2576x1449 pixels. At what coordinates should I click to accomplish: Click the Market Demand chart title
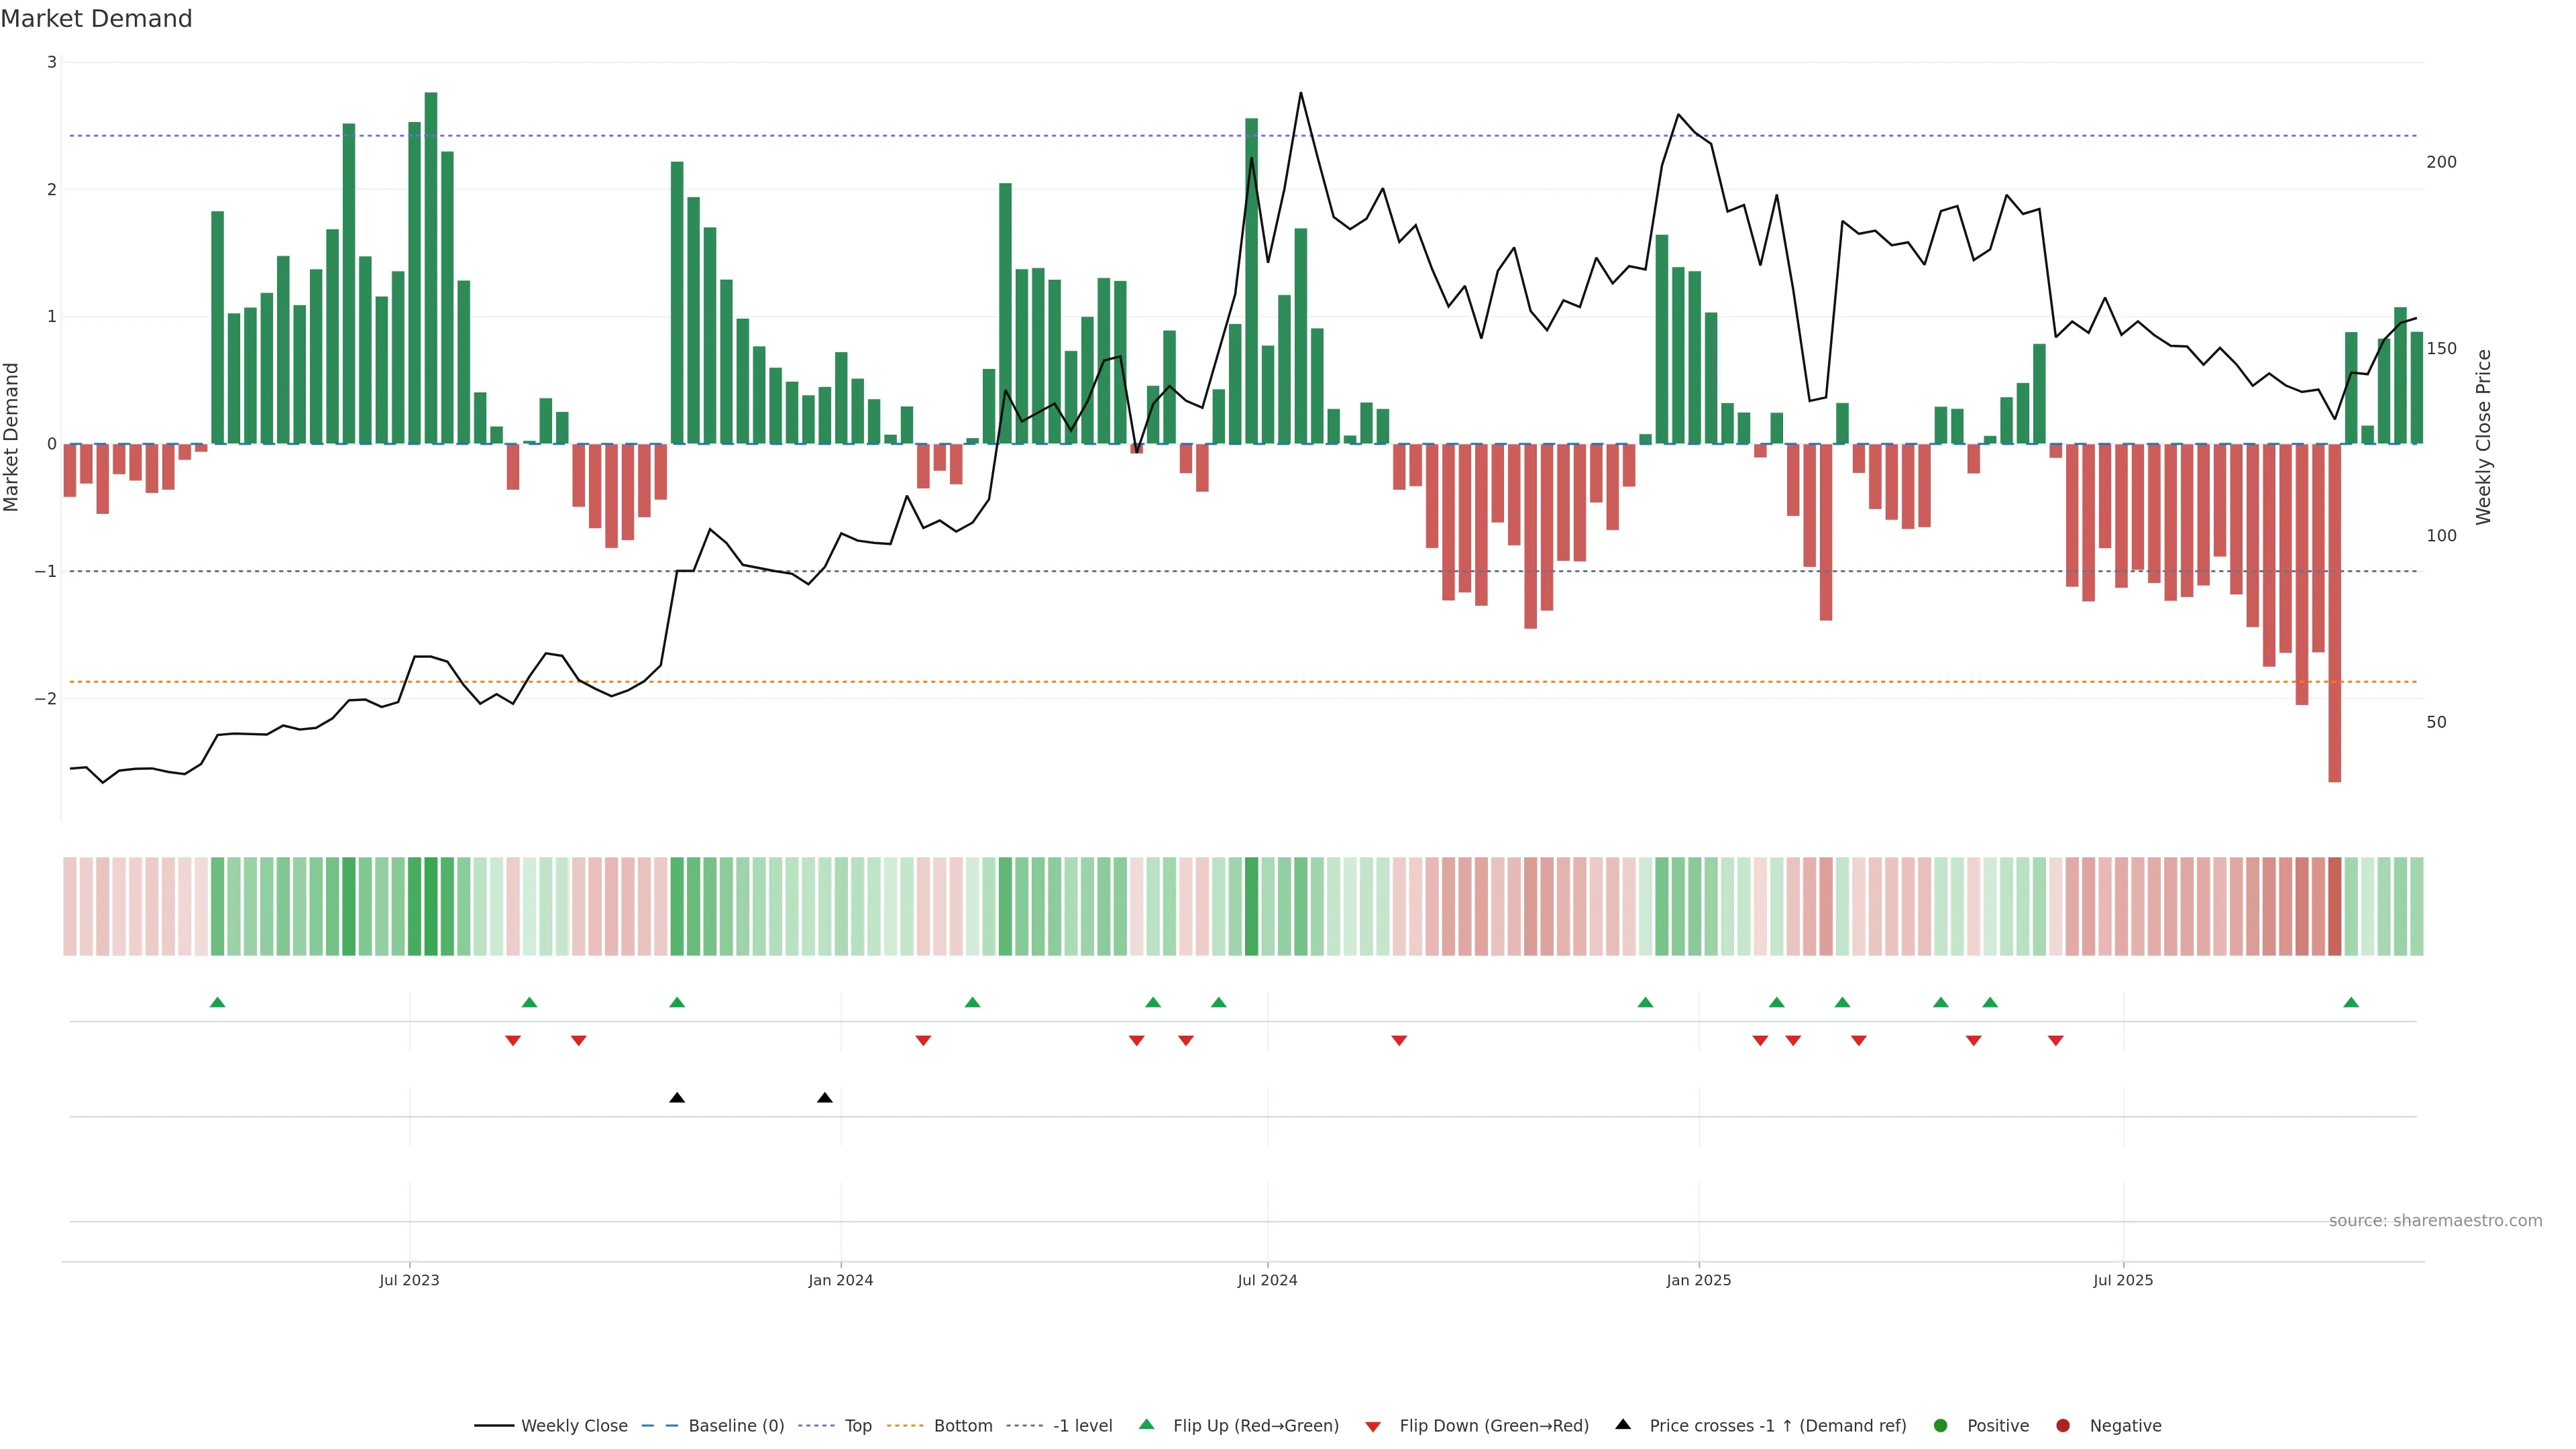point(97,19)
